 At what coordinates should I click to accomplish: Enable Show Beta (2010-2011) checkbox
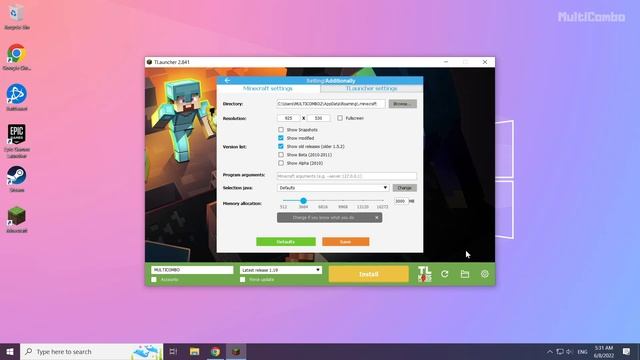(281, 155)
